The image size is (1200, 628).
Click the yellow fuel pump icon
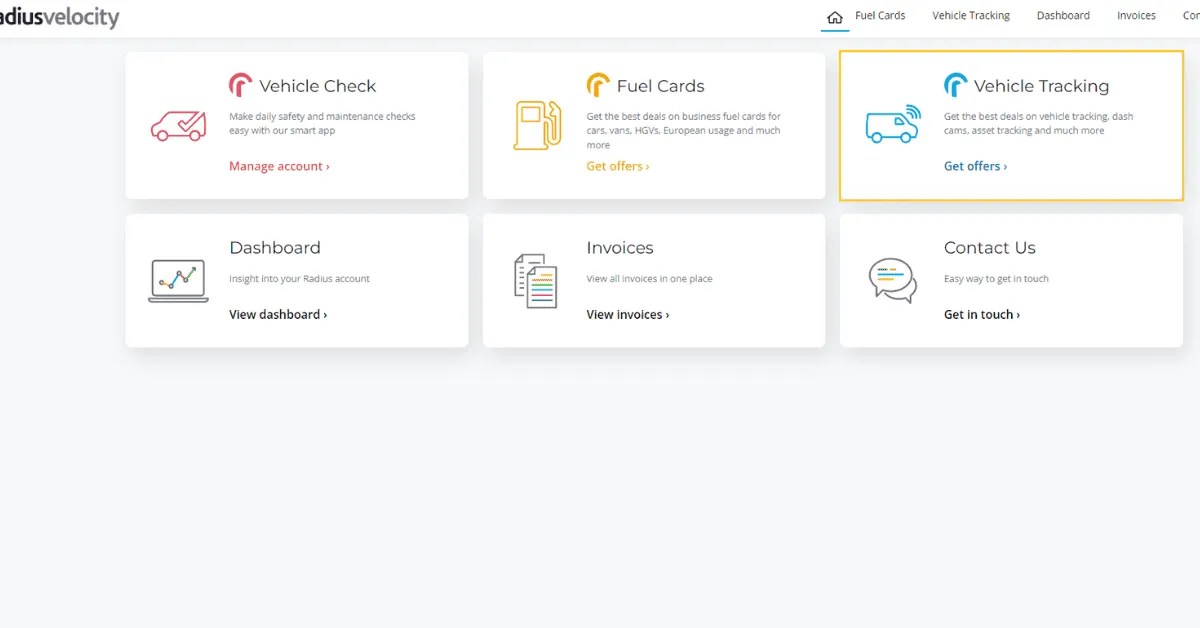(537, 125)
